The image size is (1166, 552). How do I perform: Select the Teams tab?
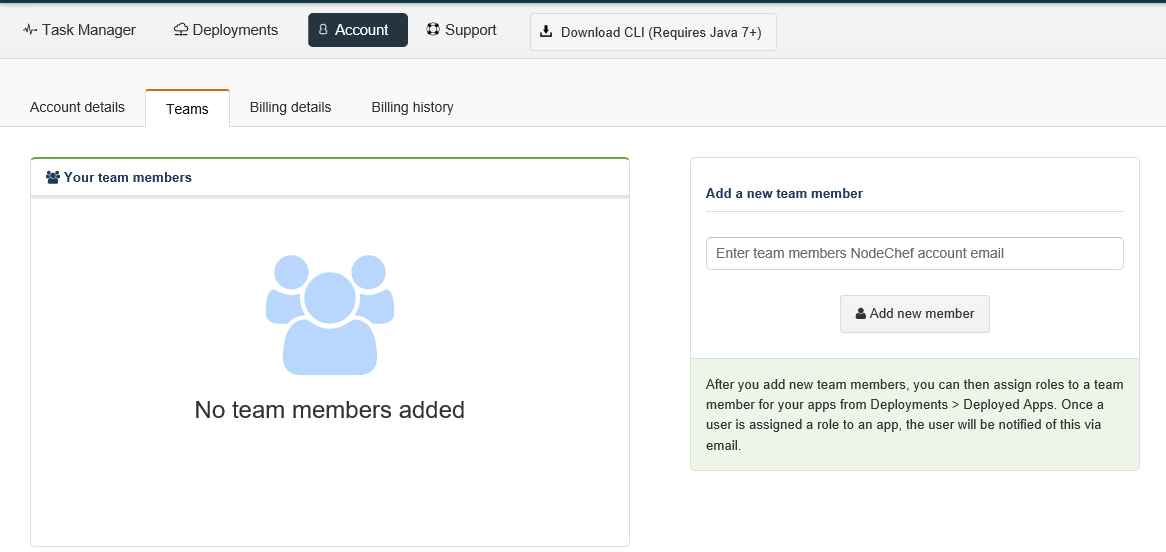(187, 109)
